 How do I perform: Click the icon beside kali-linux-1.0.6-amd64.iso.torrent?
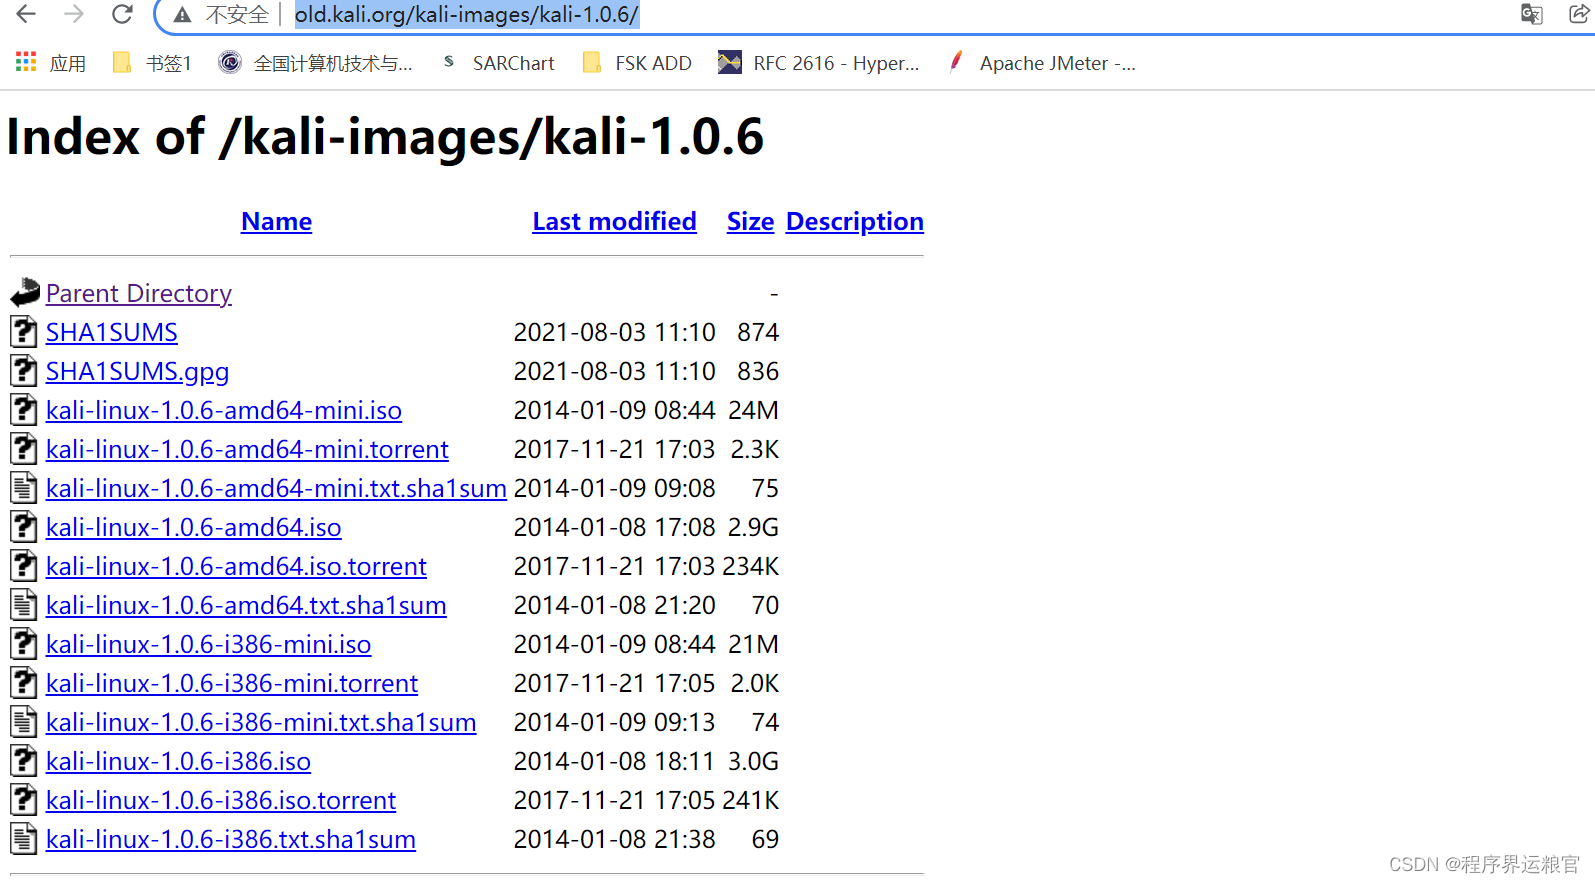24,566
